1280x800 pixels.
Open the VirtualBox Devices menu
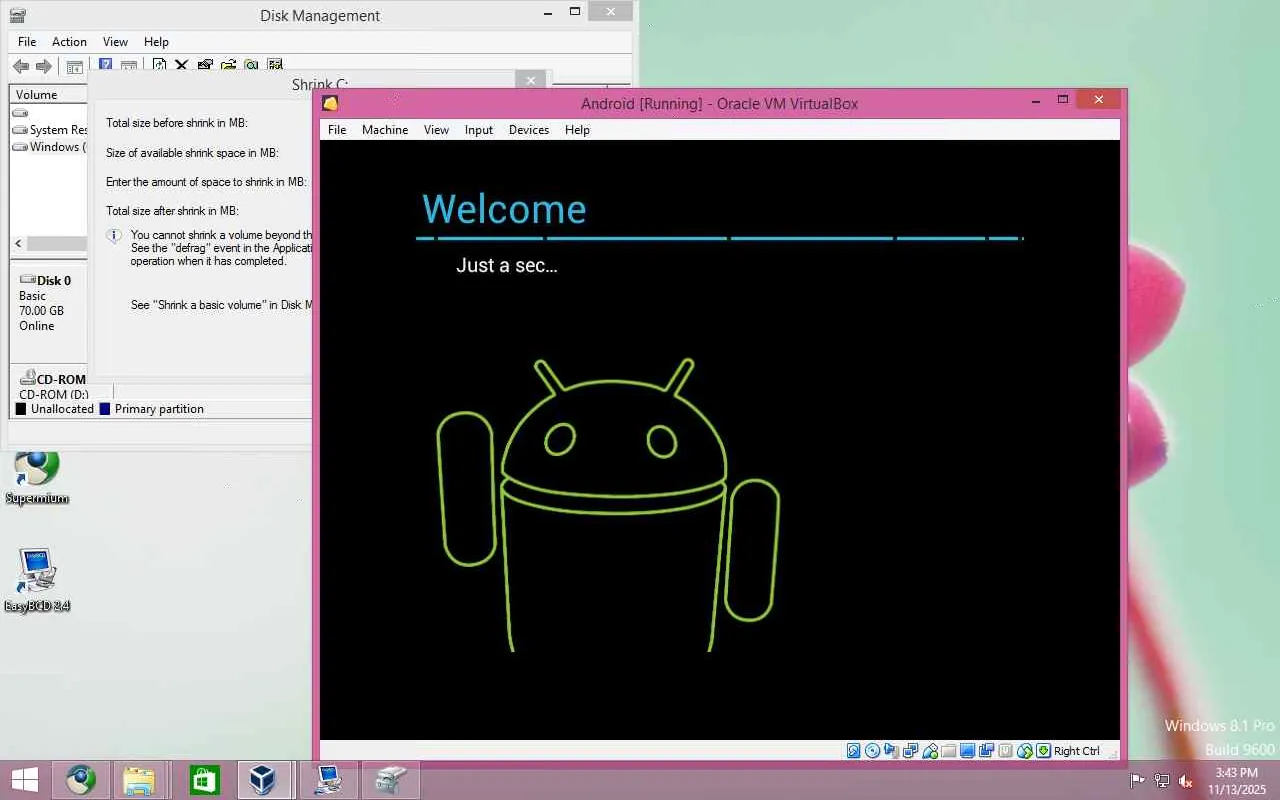[x=529, y=130]
